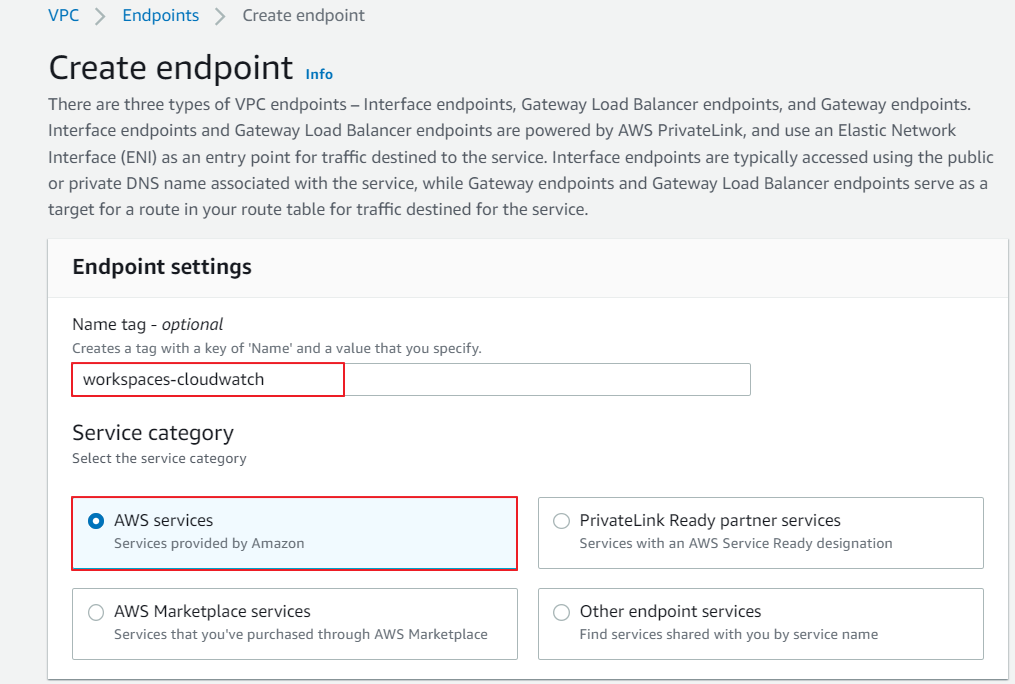Click 'Services that you've purchased' description text
The height and width of the screenshot is (684, 1015).
[x=300, y=634]
